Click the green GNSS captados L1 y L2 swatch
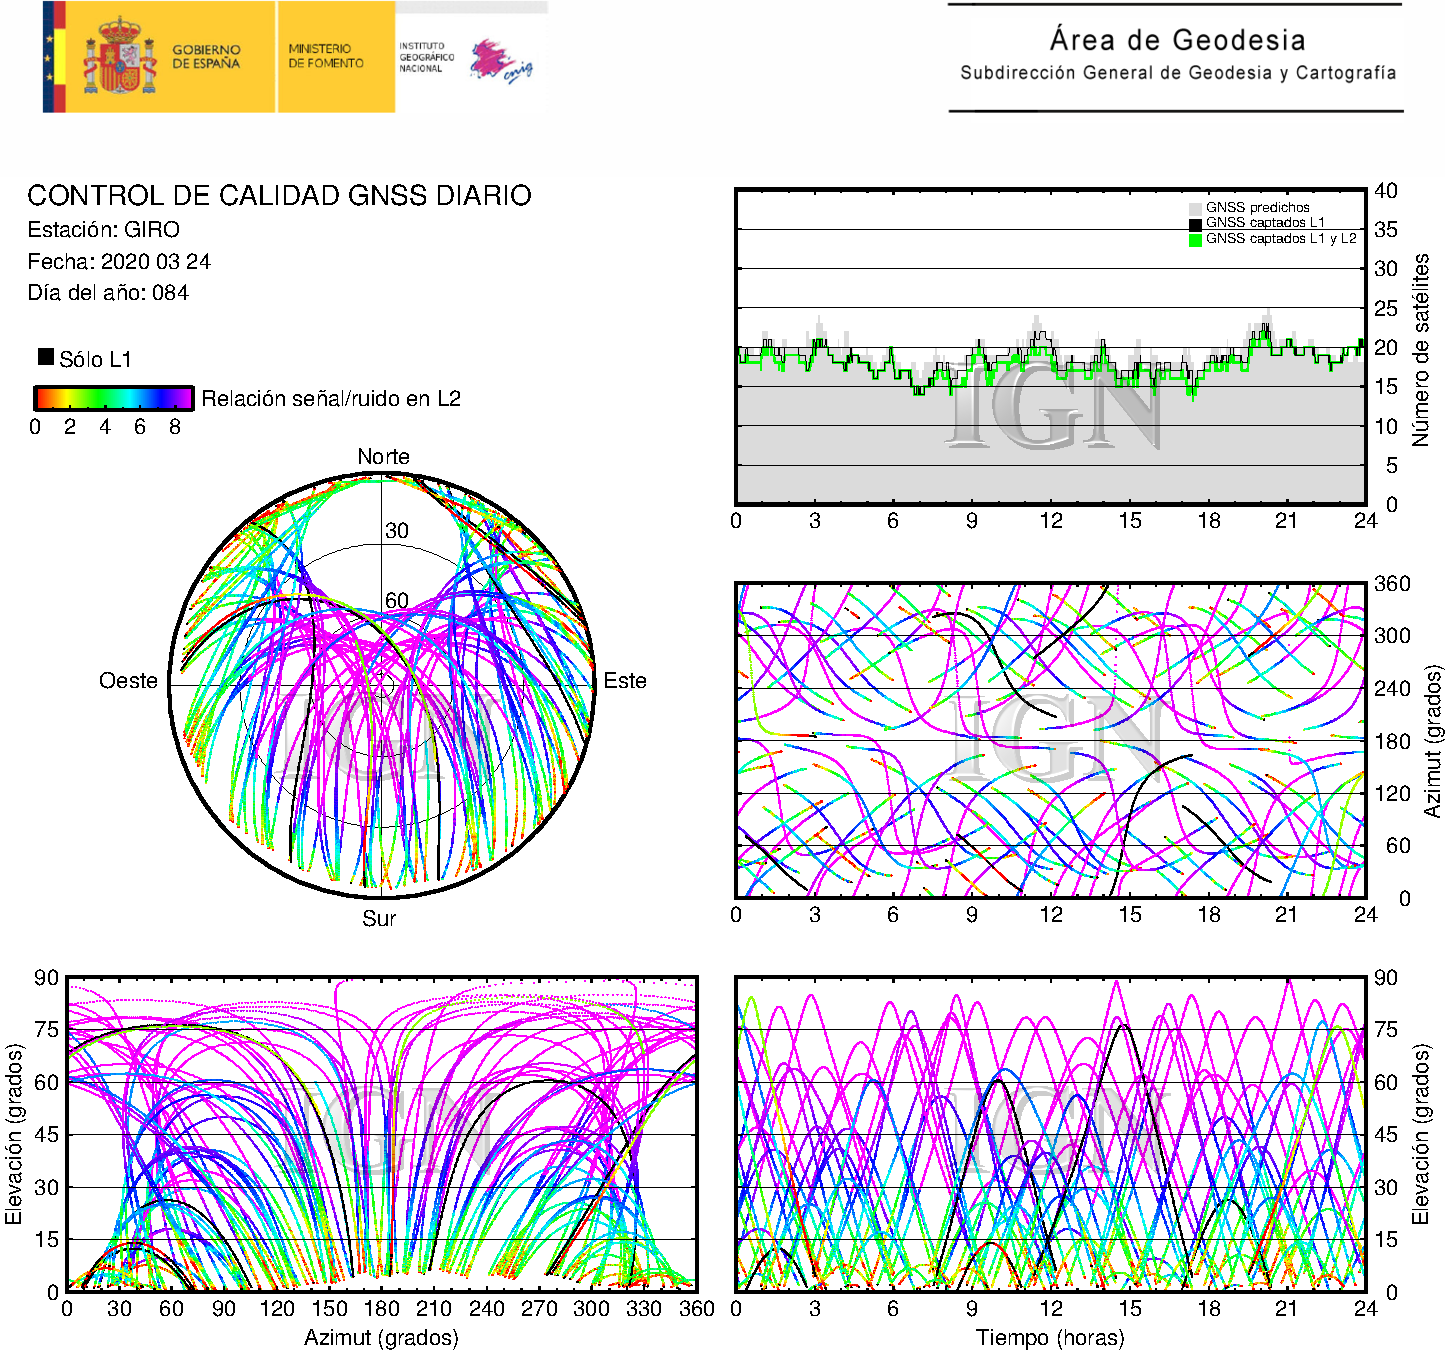 pos(1195,240)
